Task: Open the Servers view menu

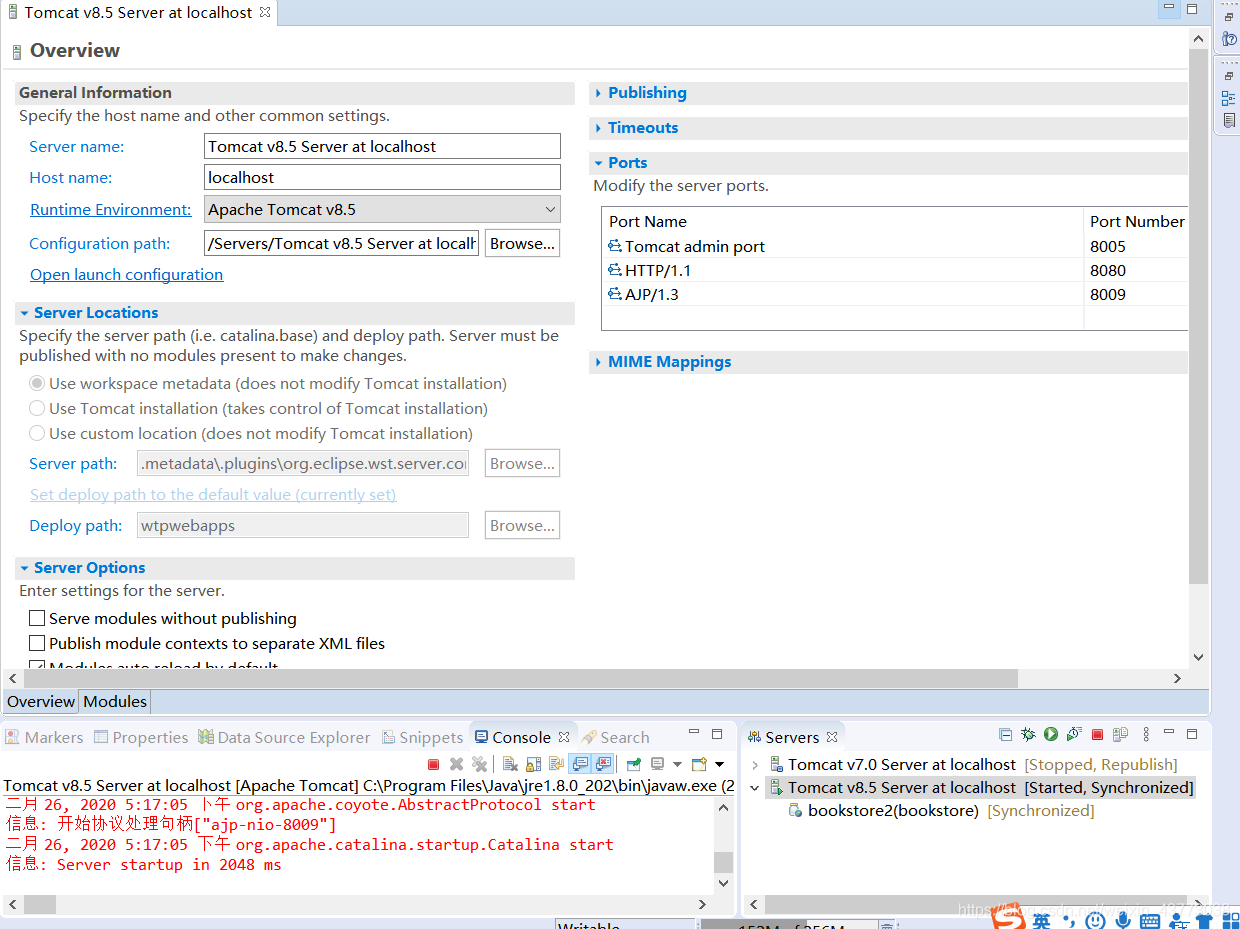Action: (1146, 734)
